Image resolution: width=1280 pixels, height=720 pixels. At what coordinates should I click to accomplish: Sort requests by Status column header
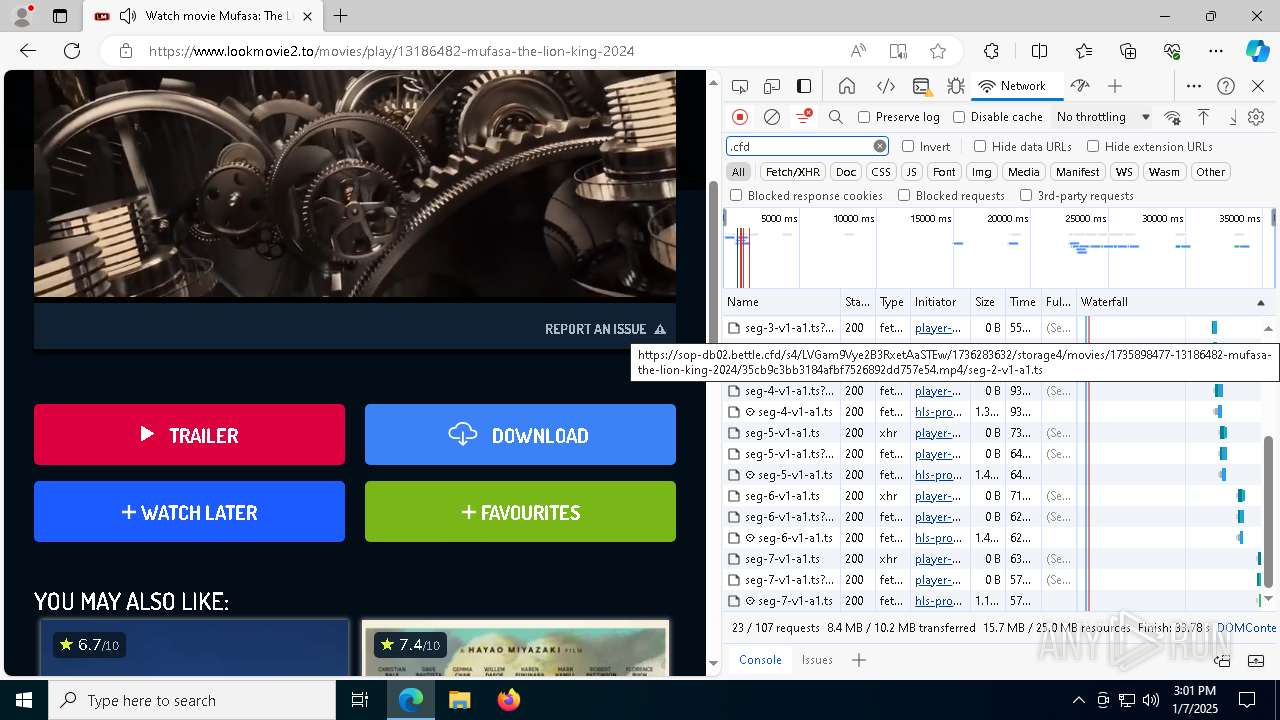click(857, 302)
